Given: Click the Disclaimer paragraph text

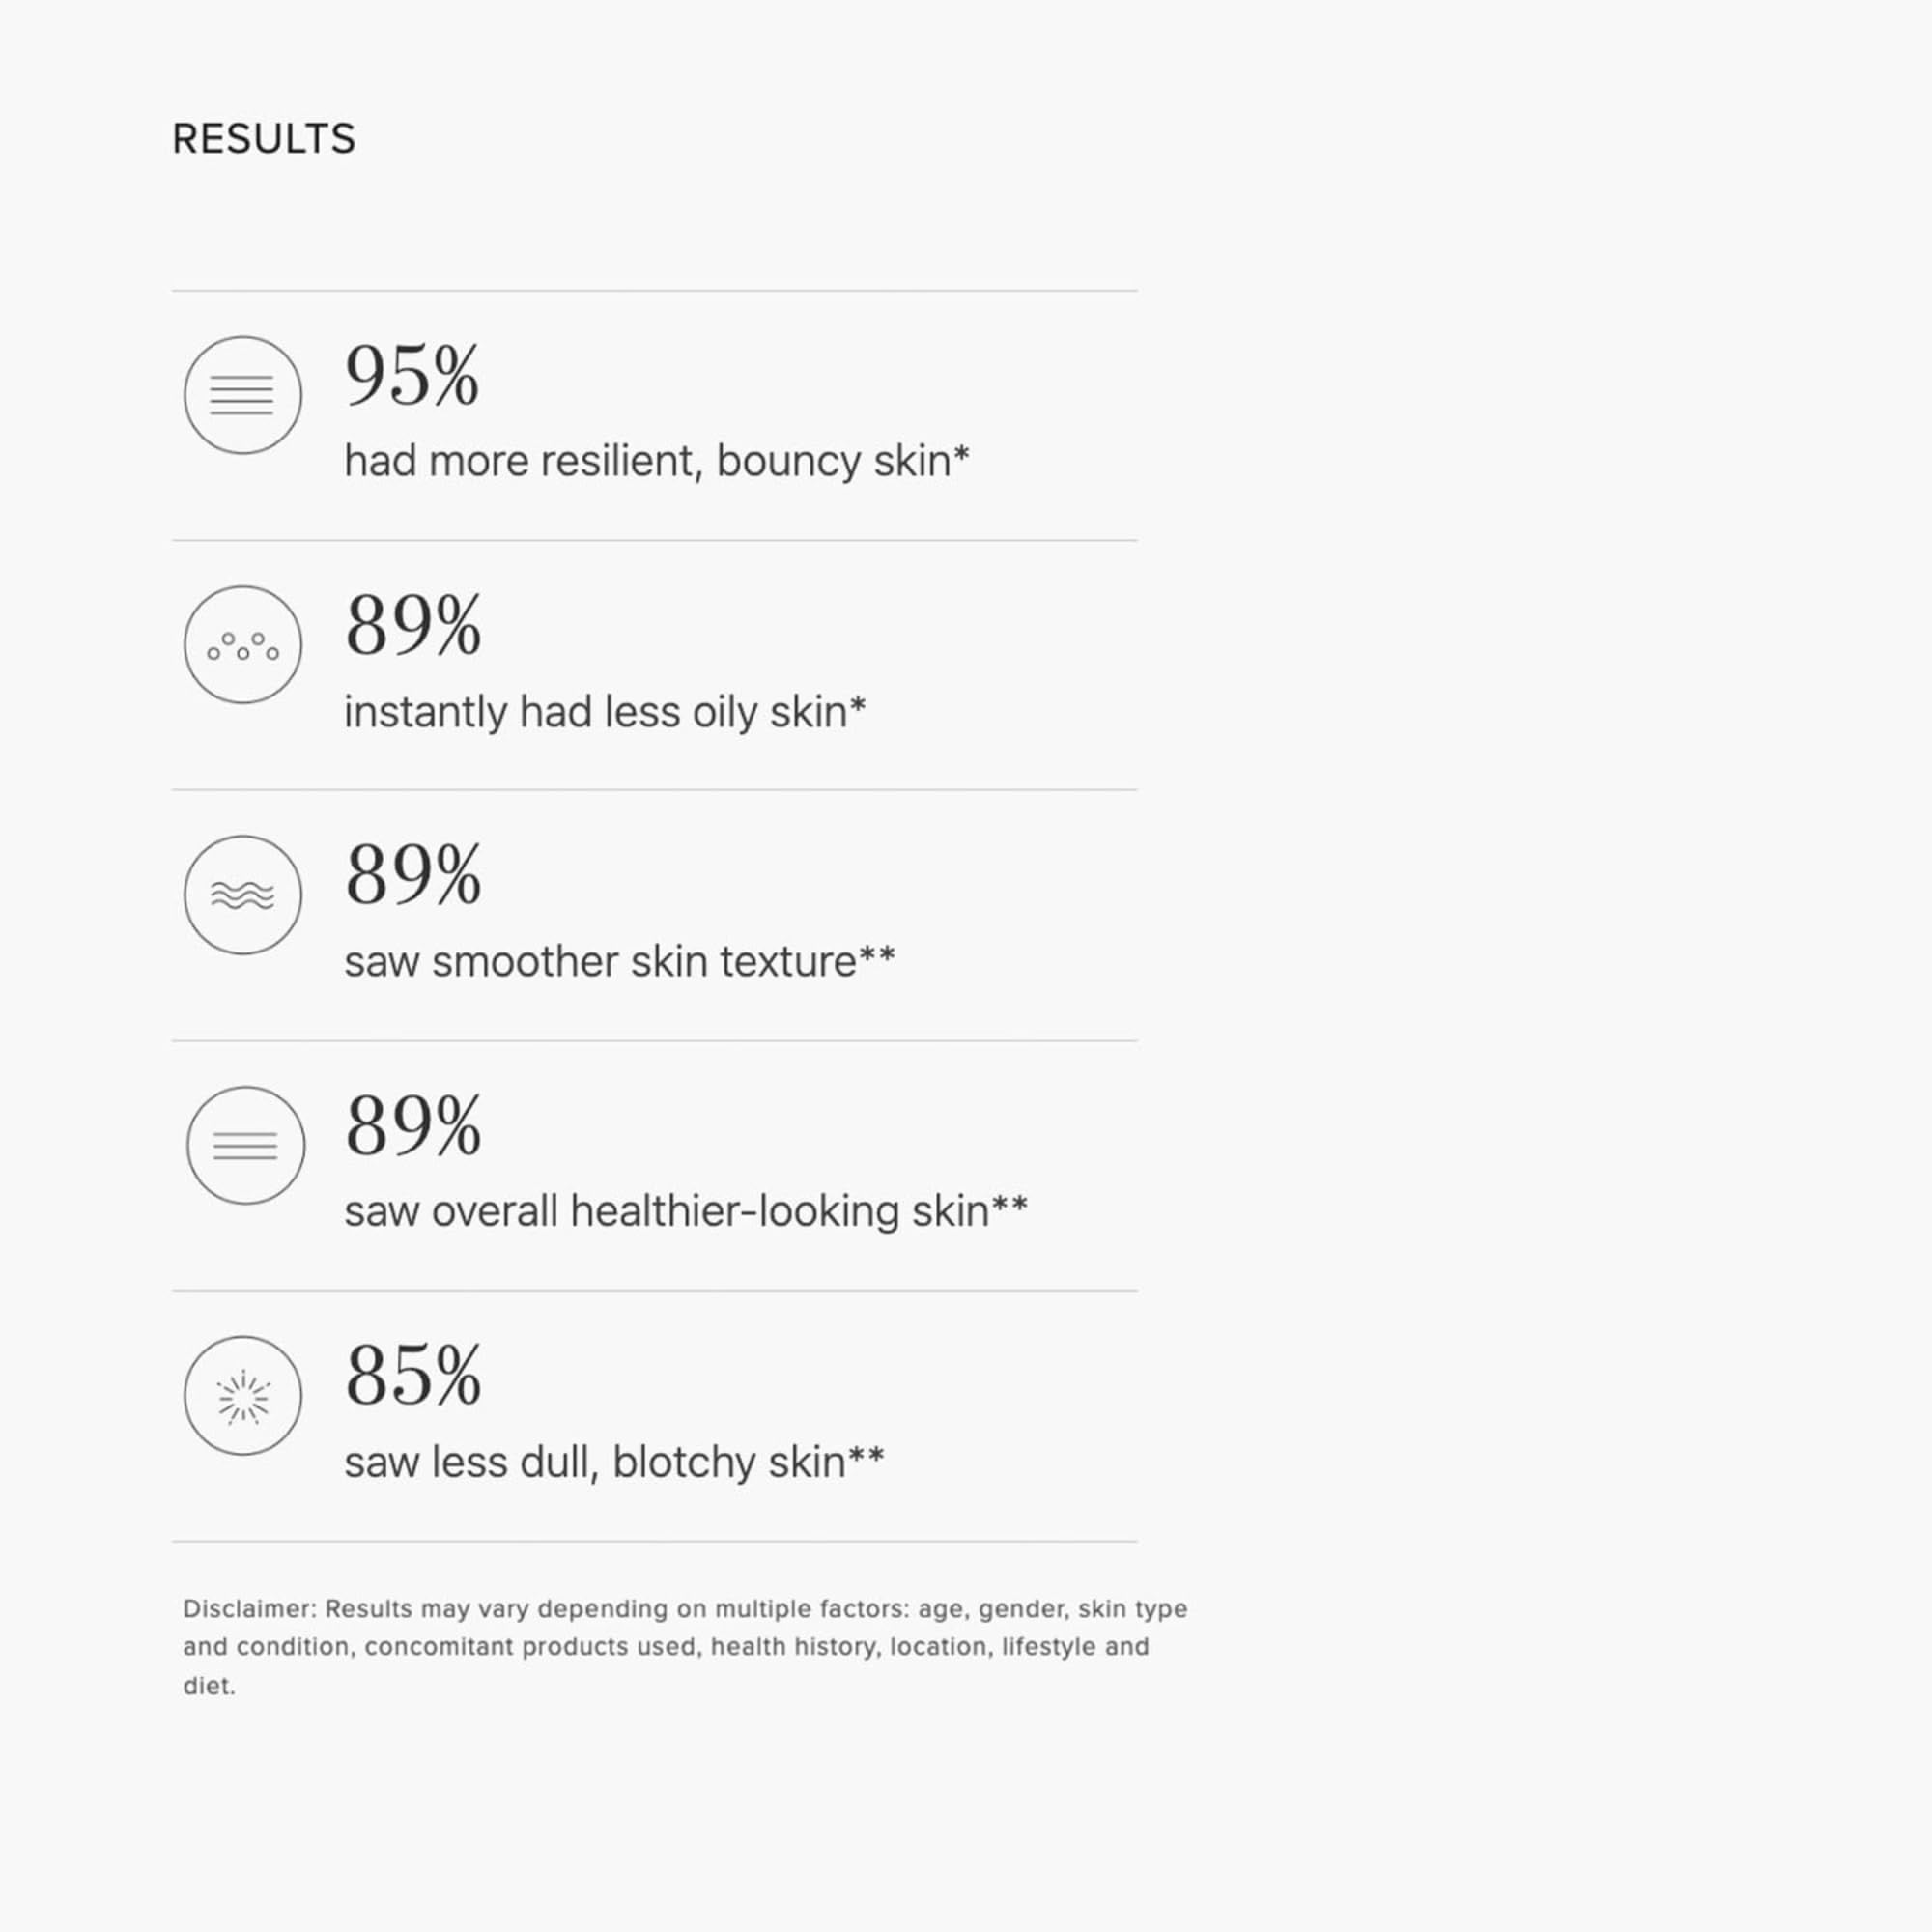Looking at the screenshot, I should (x=685, y=1647).
